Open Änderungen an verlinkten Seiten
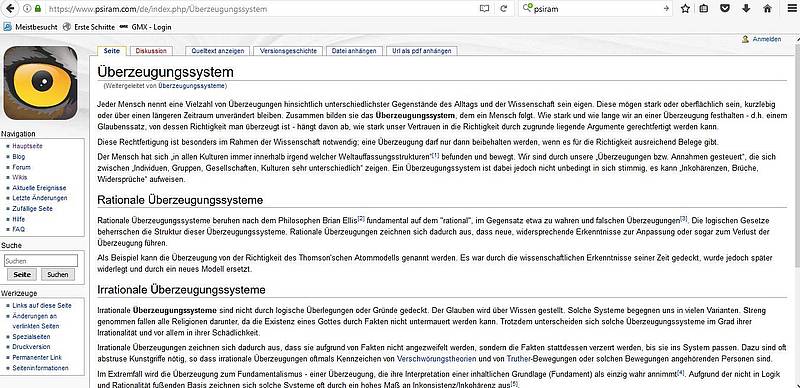The image size is (800, 388). point(36,321)
